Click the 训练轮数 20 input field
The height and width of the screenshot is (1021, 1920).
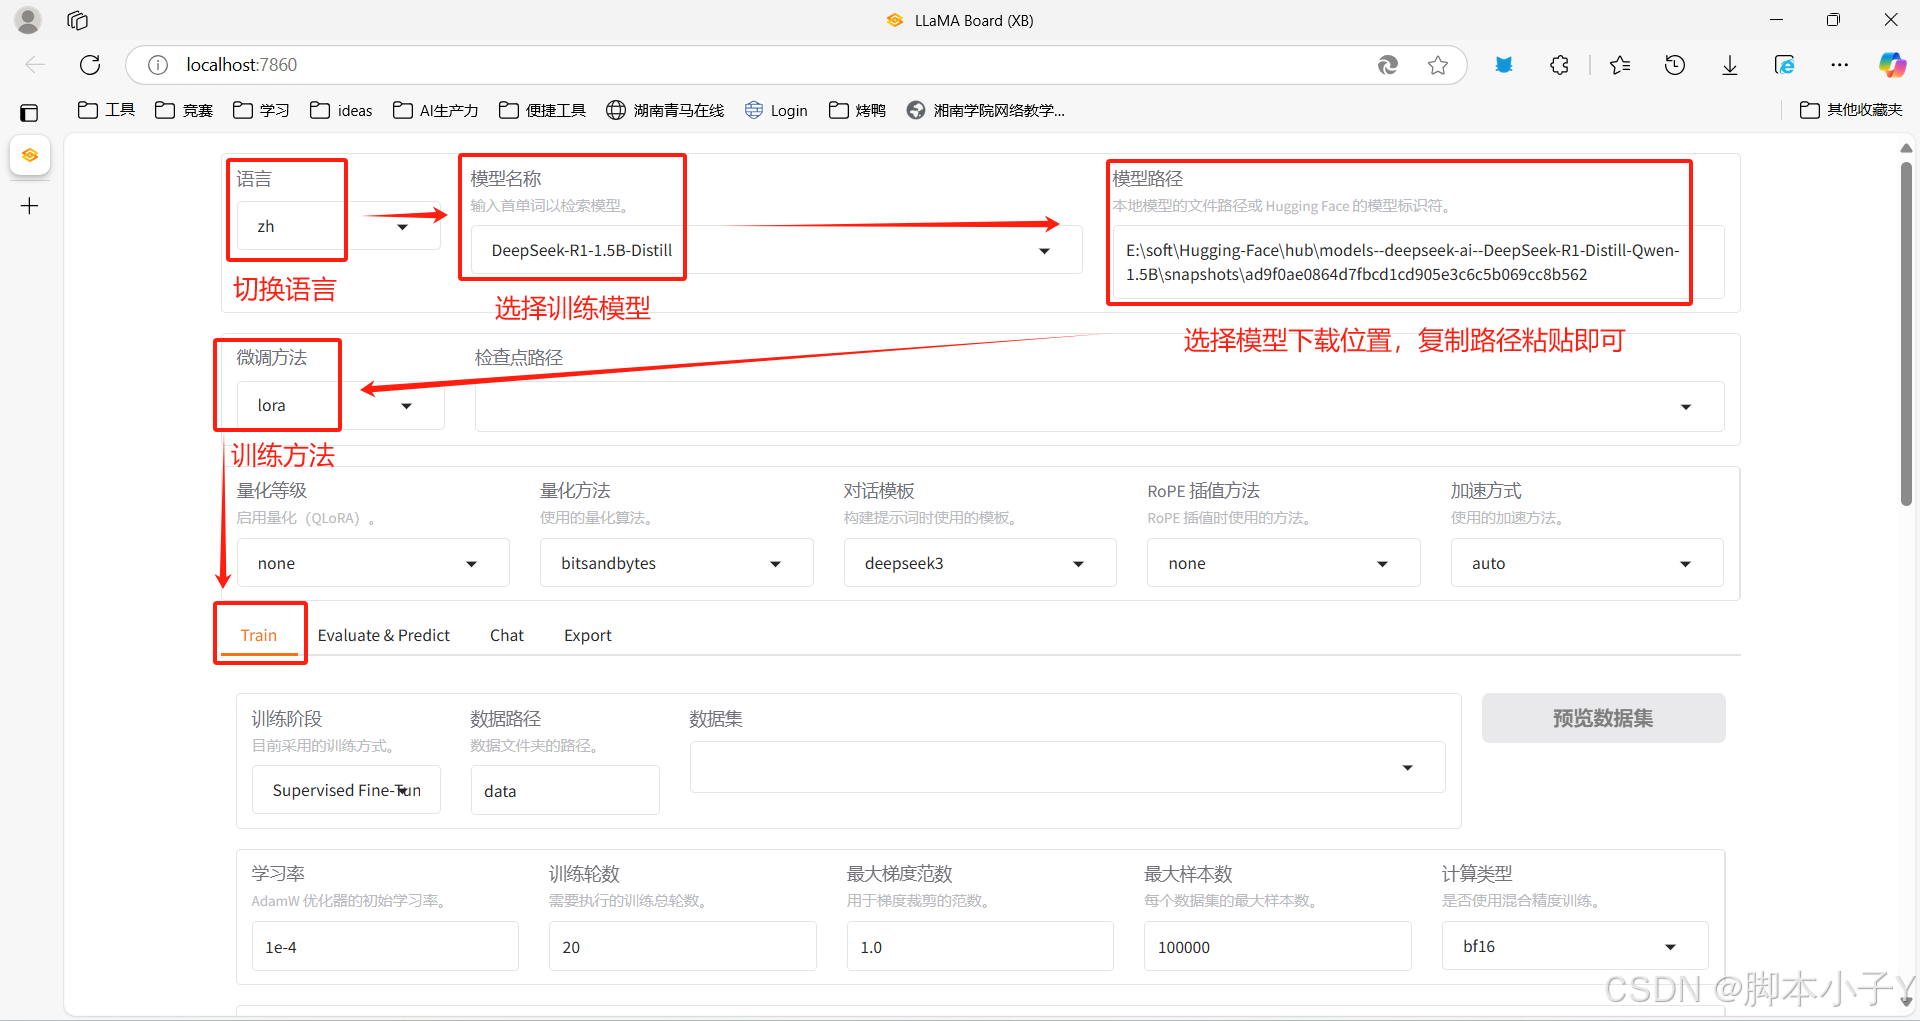coord(682,947)
